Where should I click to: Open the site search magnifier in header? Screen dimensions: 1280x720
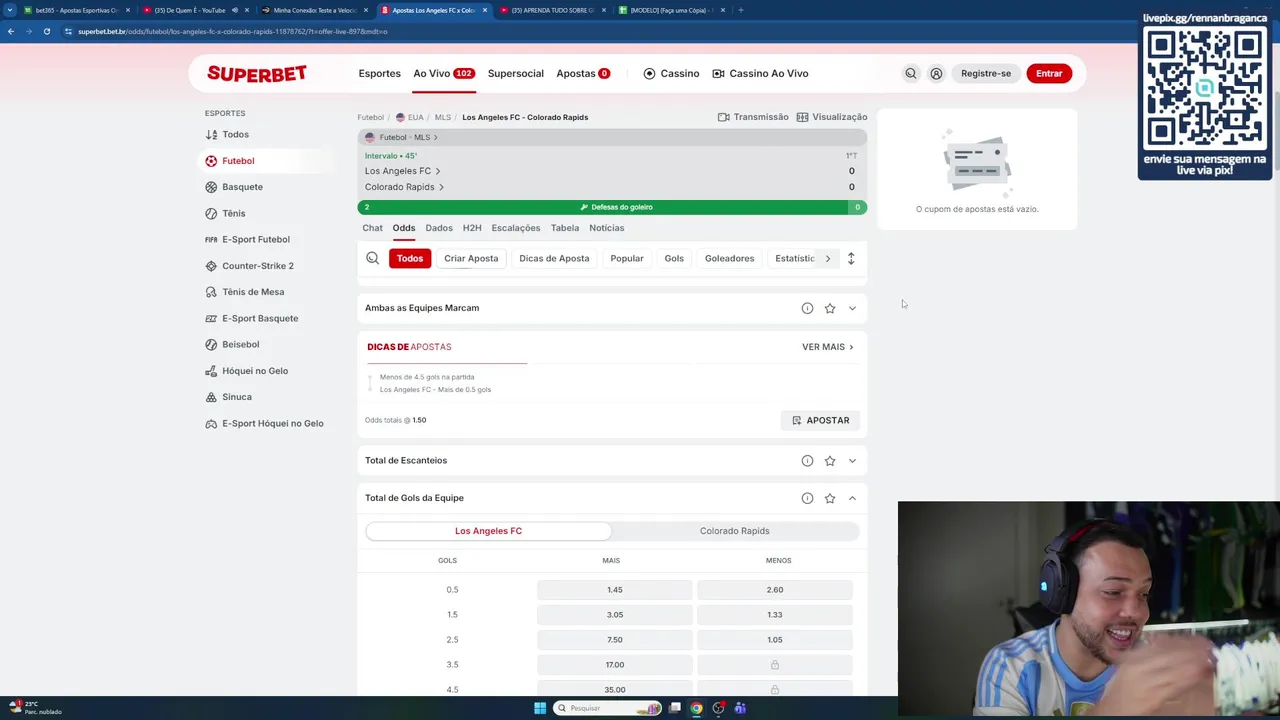910,73
